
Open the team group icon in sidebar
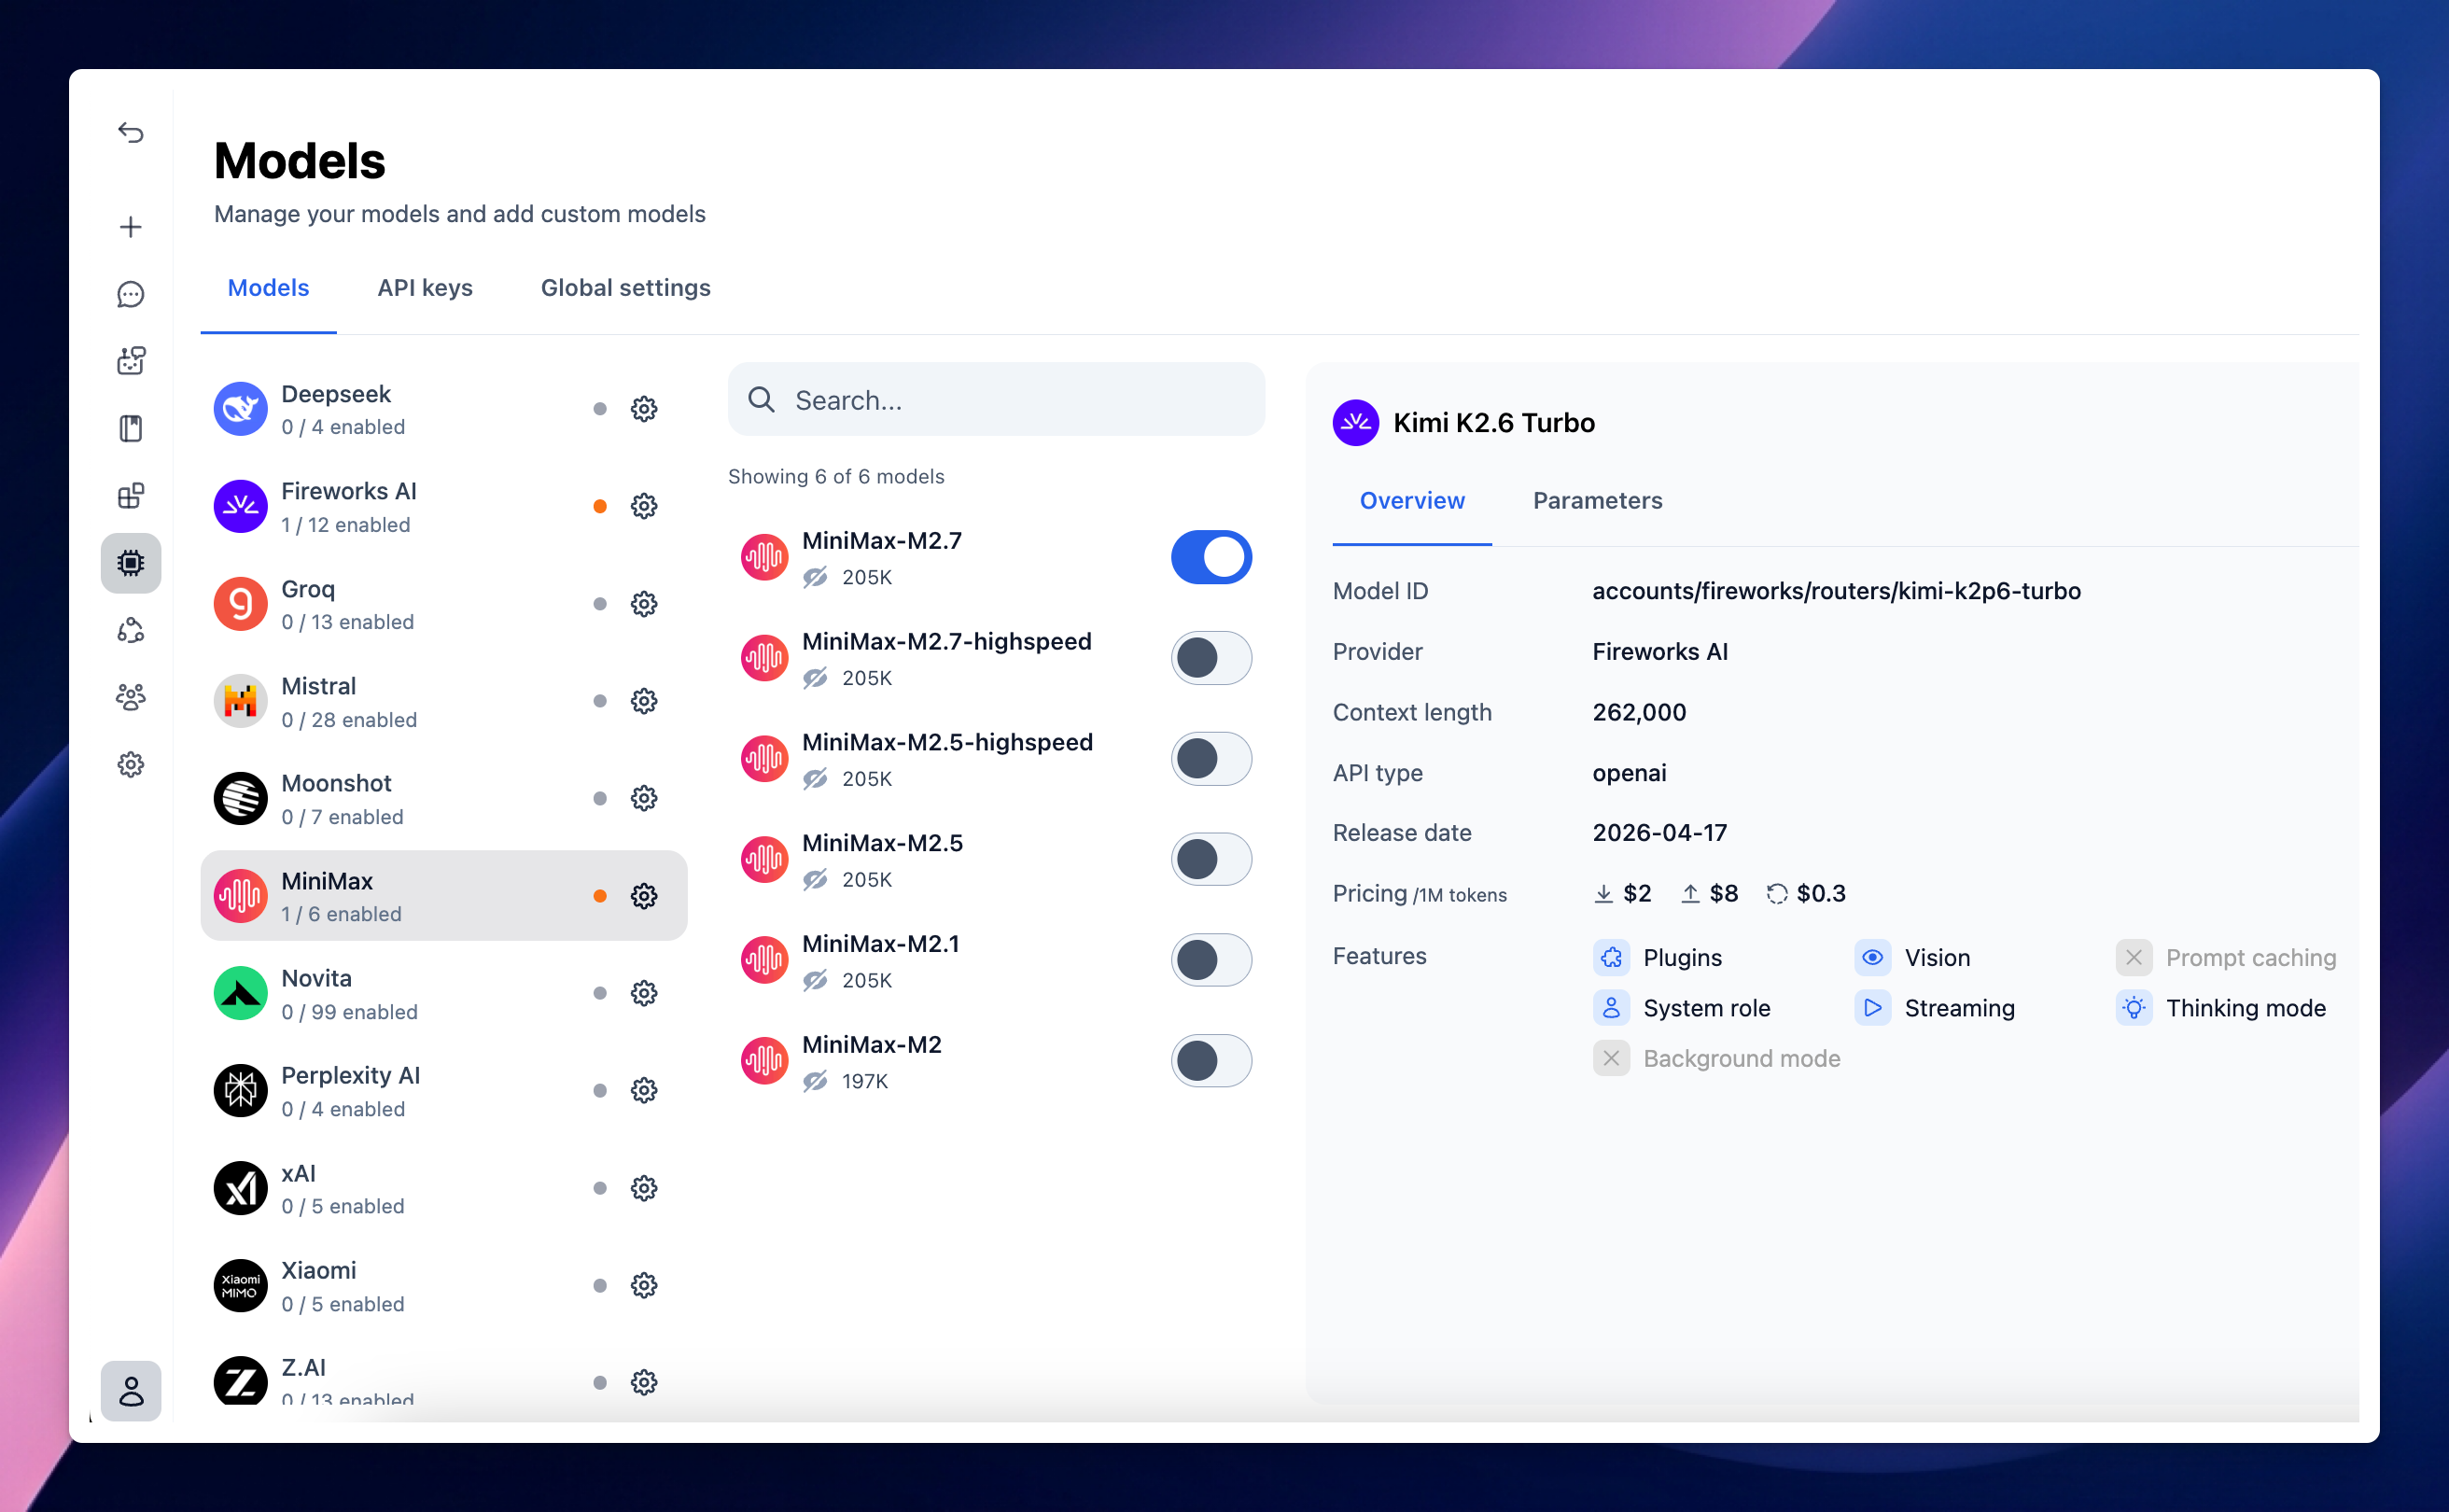coord(131,697)
